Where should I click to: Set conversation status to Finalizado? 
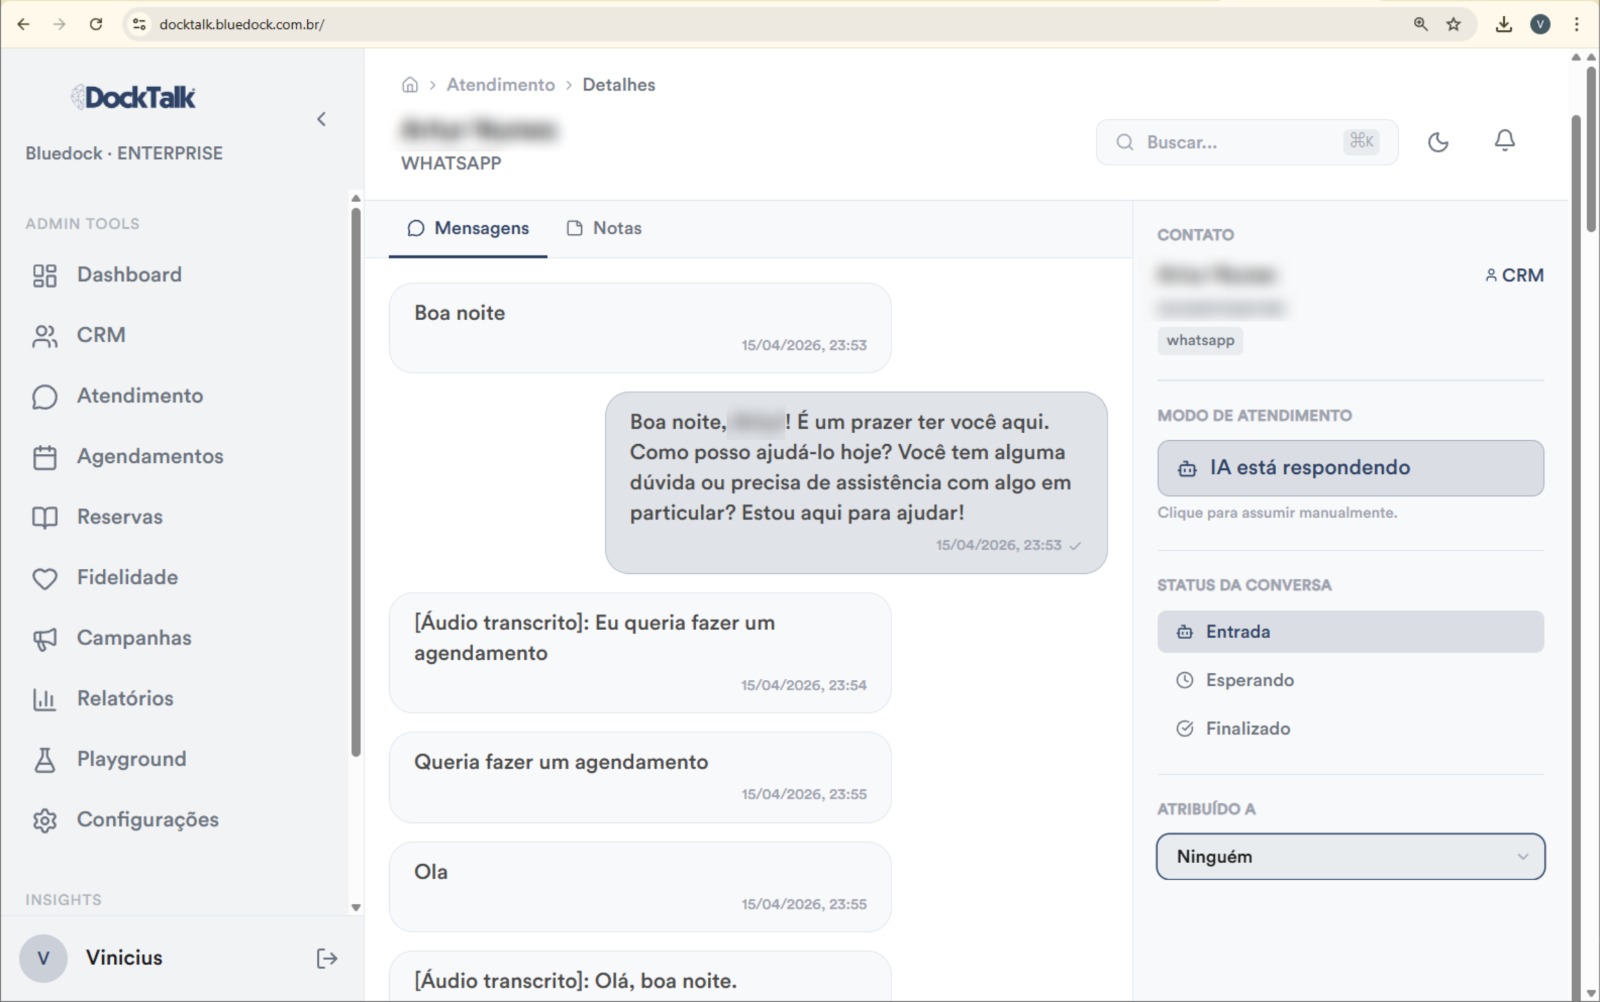[x=1350, y=729]
